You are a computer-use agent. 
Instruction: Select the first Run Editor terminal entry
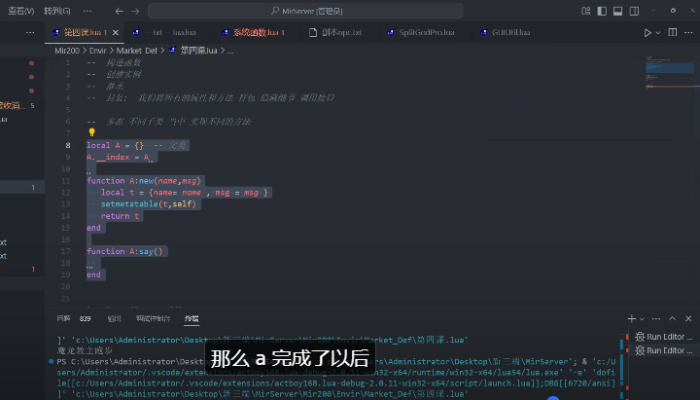click(663, 337)
